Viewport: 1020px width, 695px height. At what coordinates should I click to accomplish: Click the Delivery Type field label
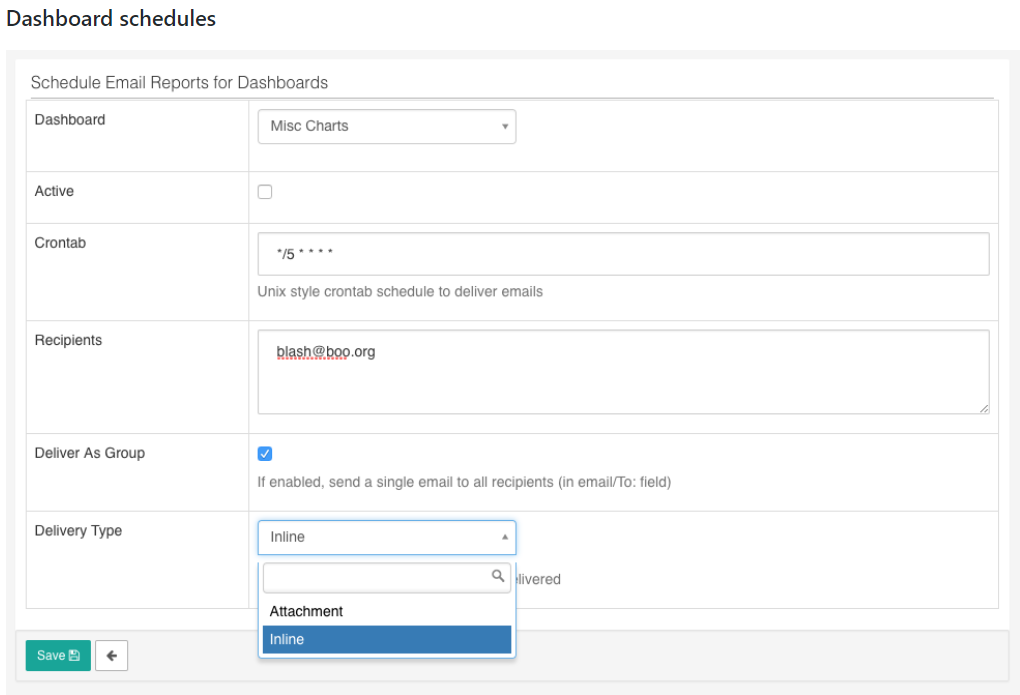[x=78, y=531]
